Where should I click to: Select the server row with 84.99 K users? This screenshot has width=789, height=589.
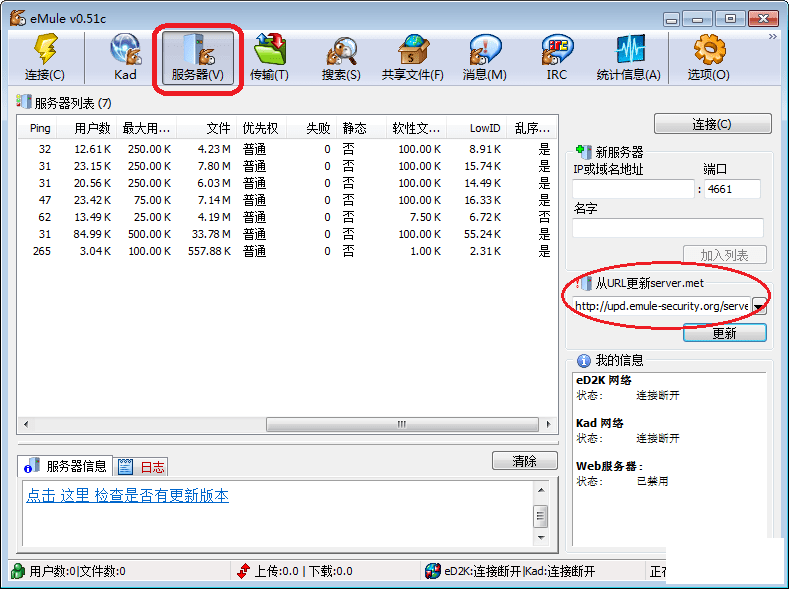[x=287, y=234]
